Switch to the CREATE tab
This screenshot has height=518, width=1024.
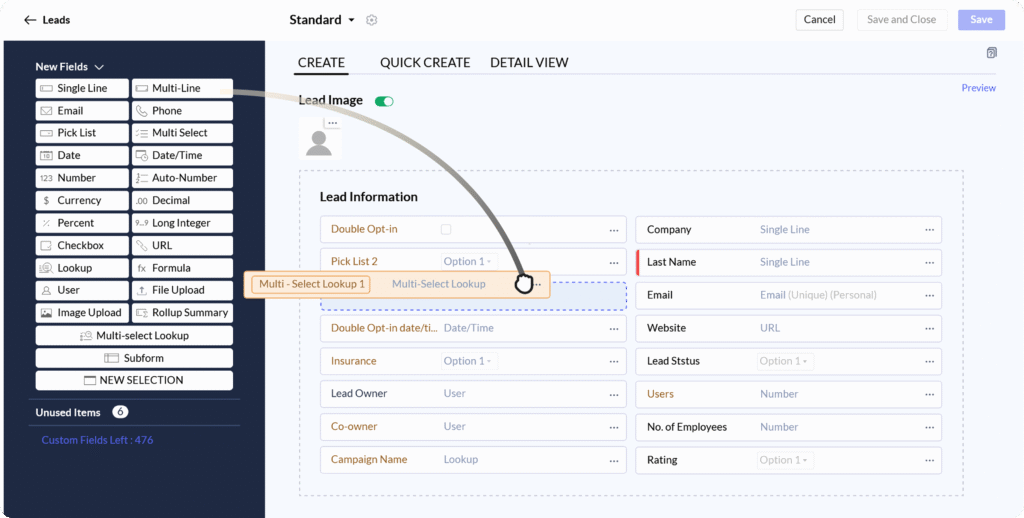click(321, 63)
